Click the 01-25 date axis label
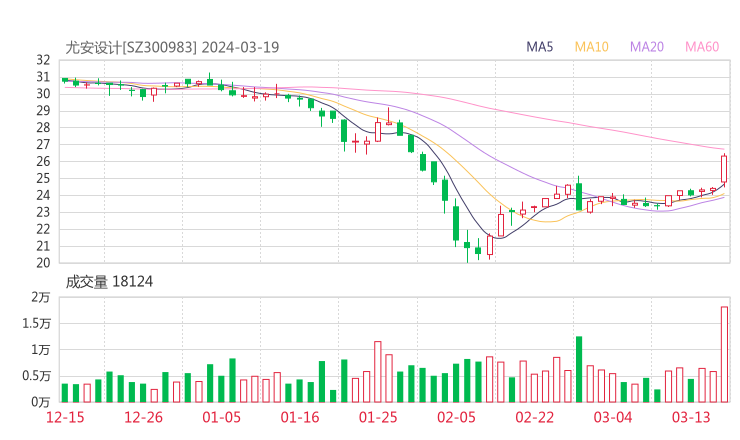740x440 pixels. point(378,417)
